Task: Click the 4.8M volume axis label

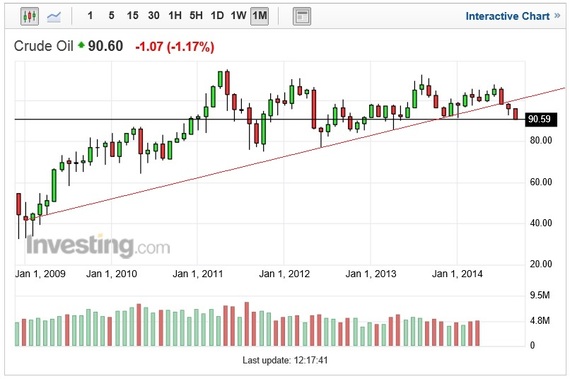Action: click(x=539, y=320)
